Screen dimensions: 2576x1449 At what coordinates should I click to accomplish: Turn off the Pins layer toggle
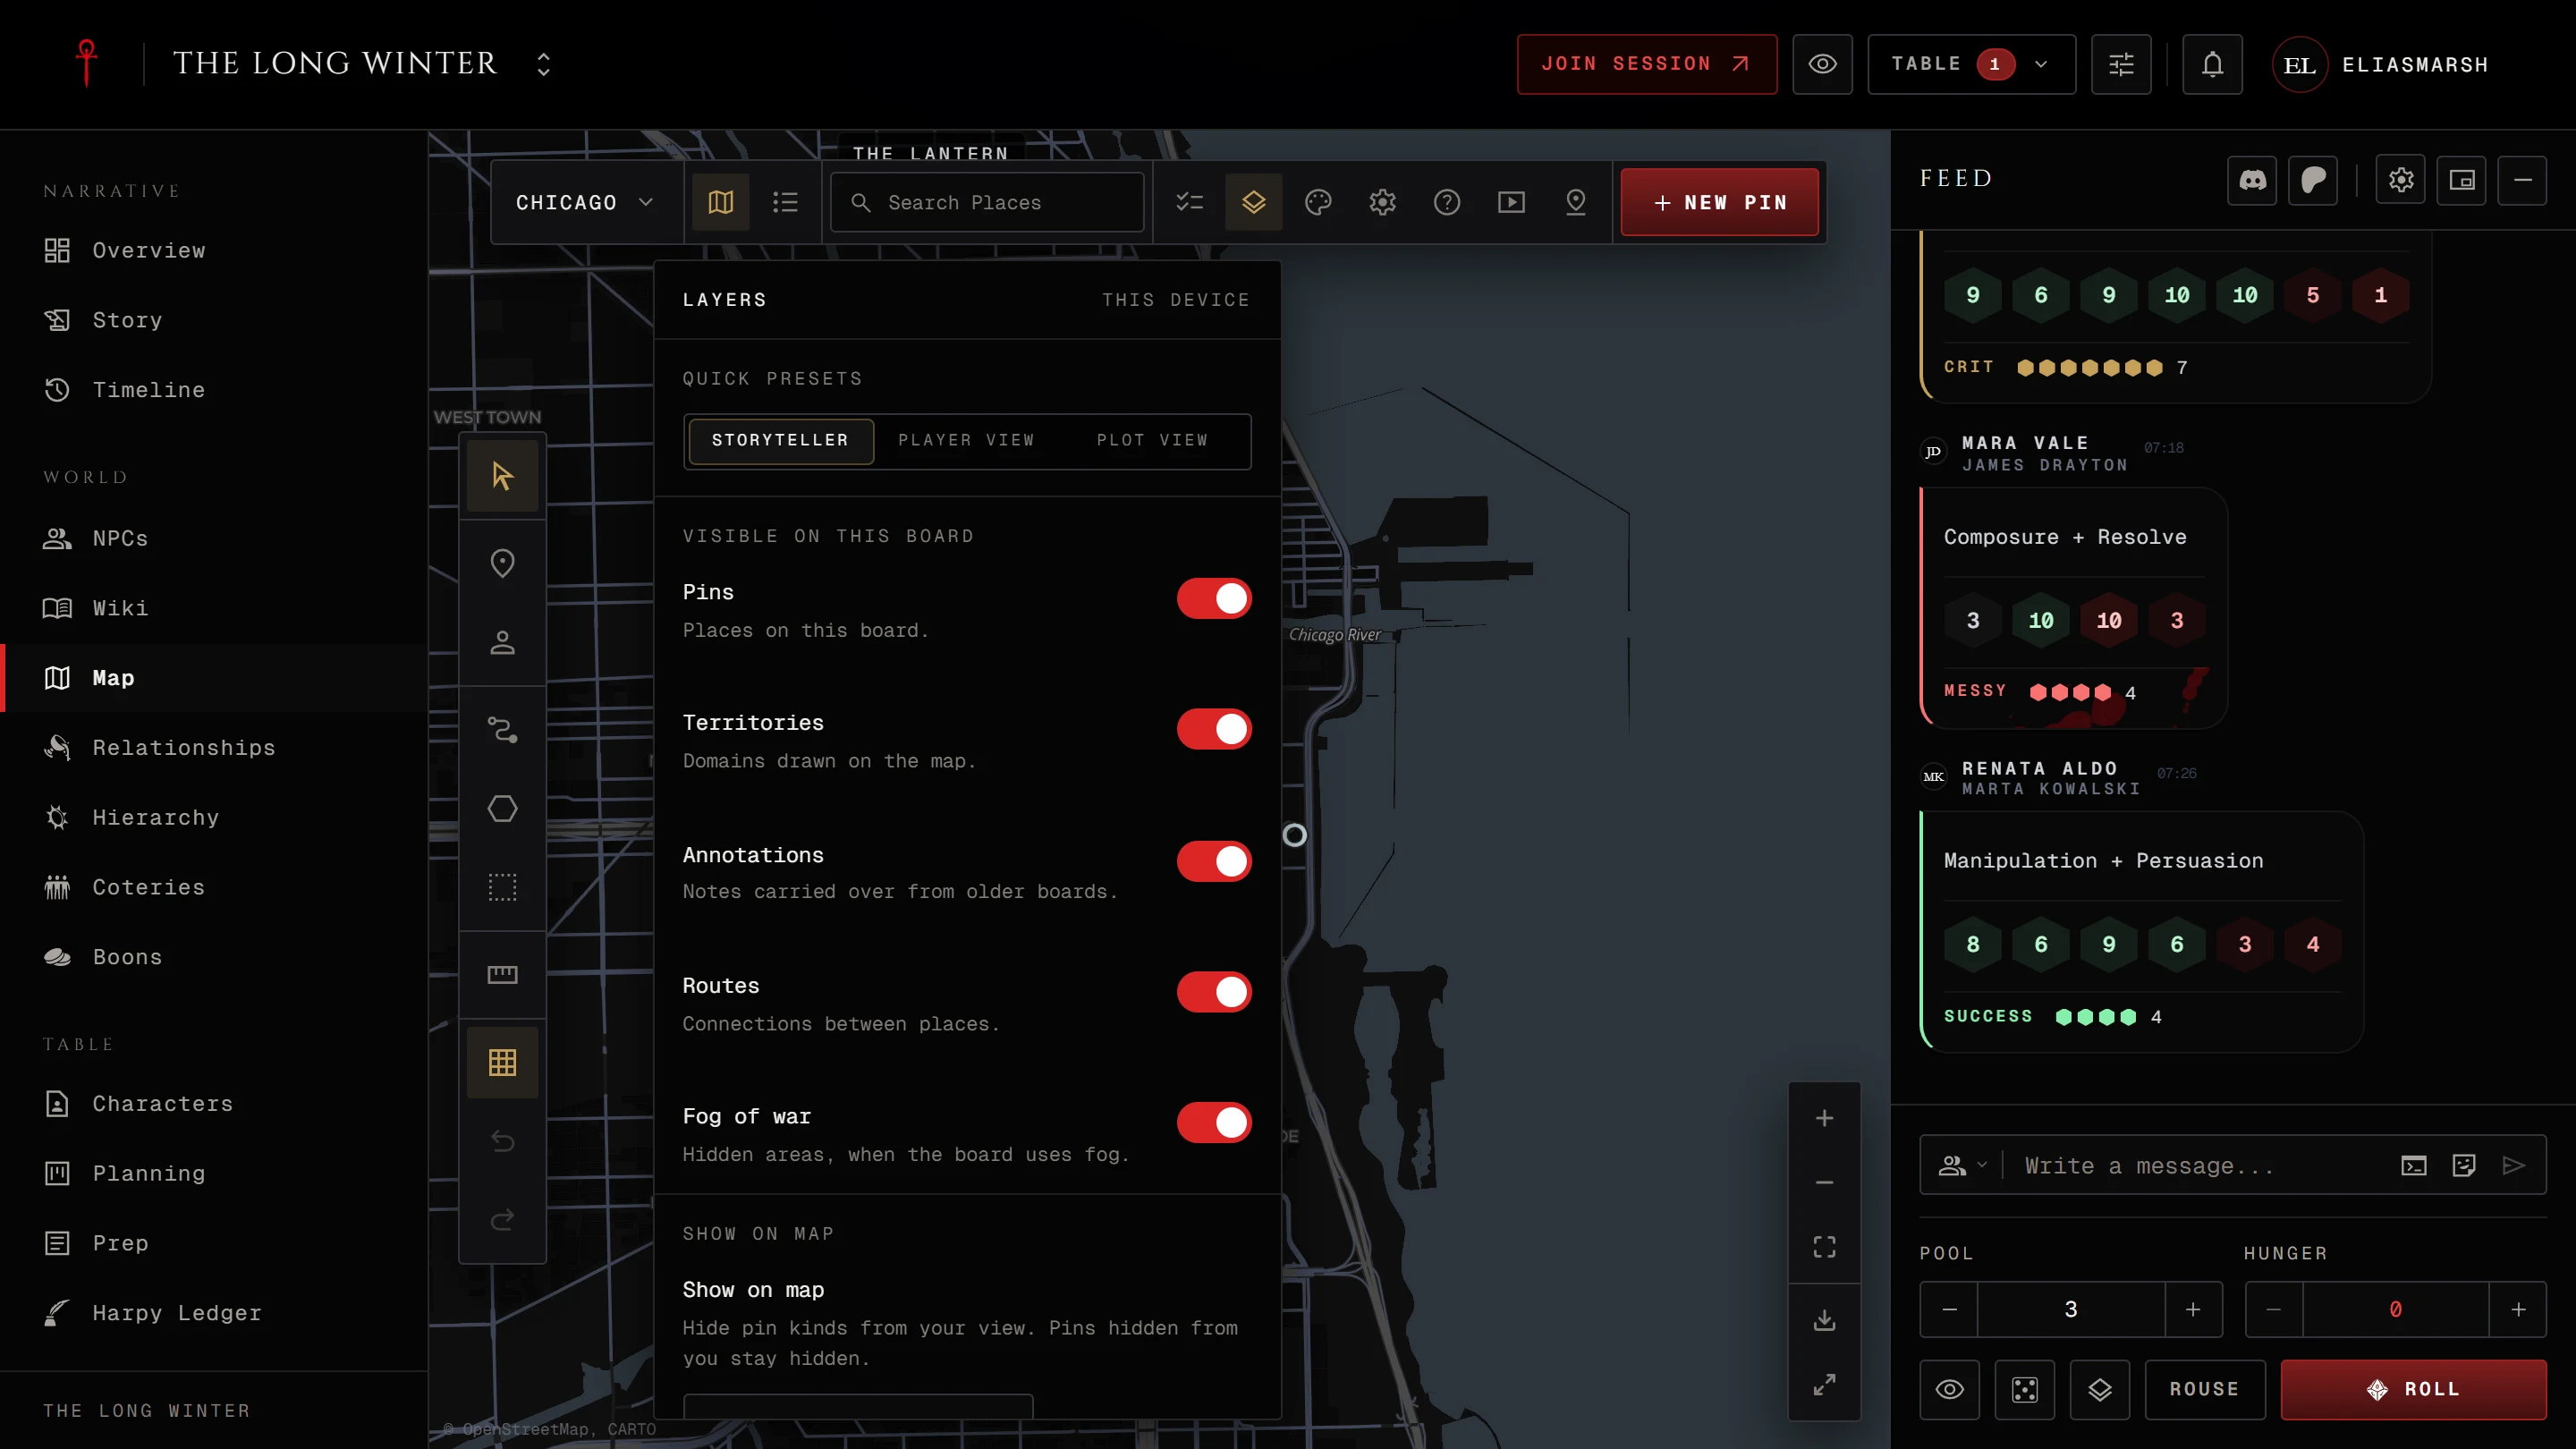(1214, 598)
